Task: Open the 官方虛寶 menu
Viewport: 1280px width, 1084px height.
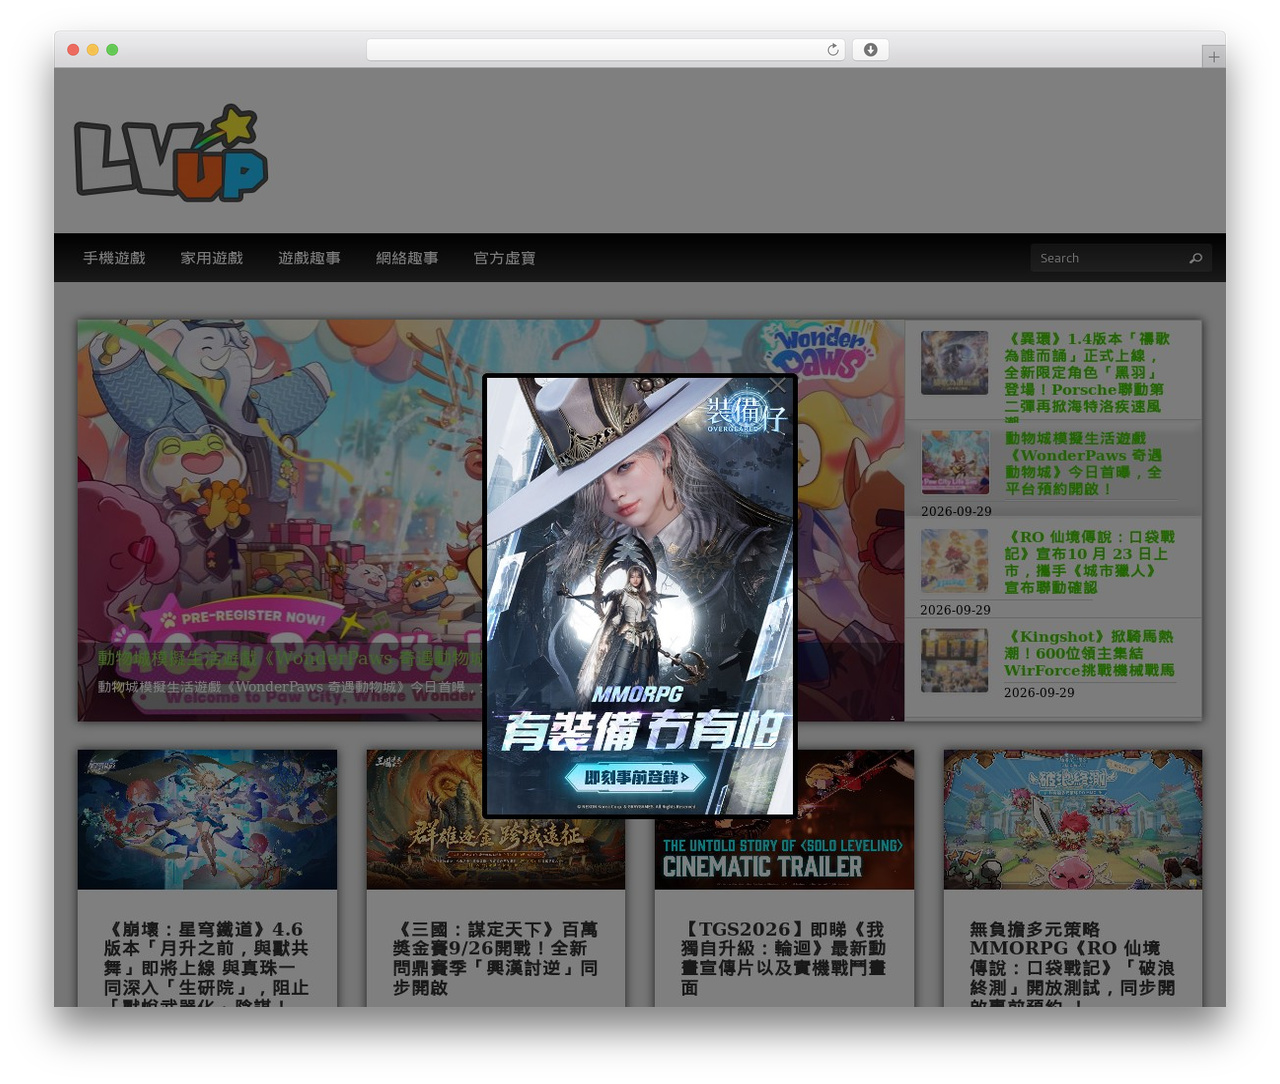Action: coord(504,258)
